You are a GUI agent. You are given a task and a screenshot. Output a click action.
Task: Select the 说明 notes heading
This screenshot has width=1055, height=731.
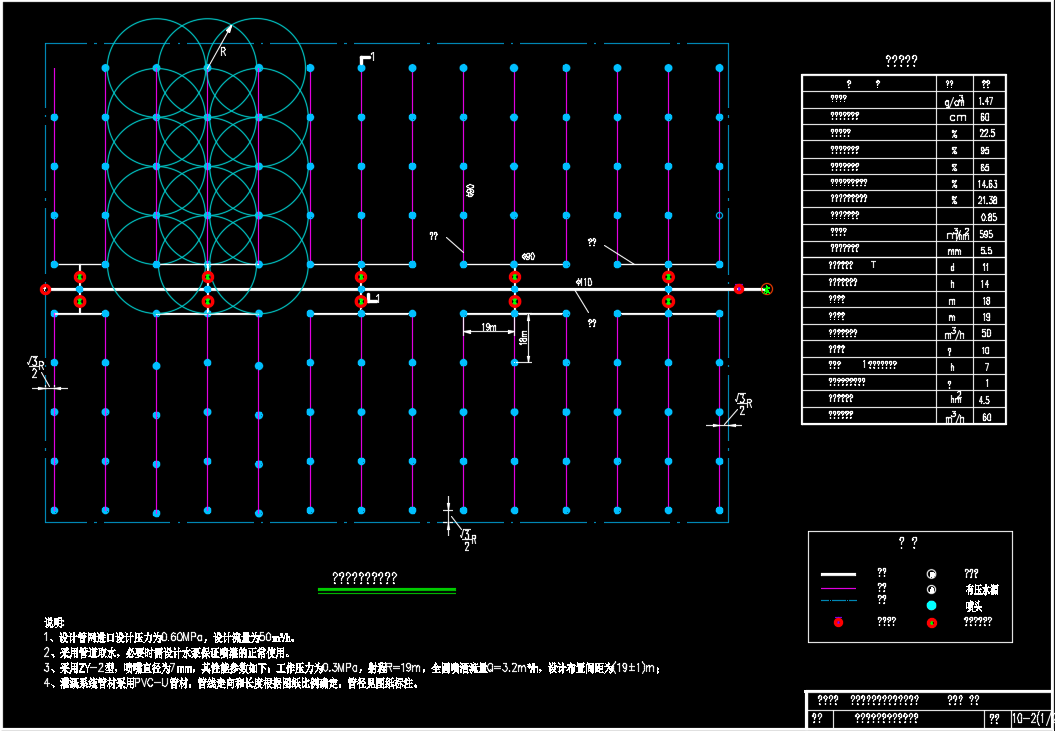54,621
